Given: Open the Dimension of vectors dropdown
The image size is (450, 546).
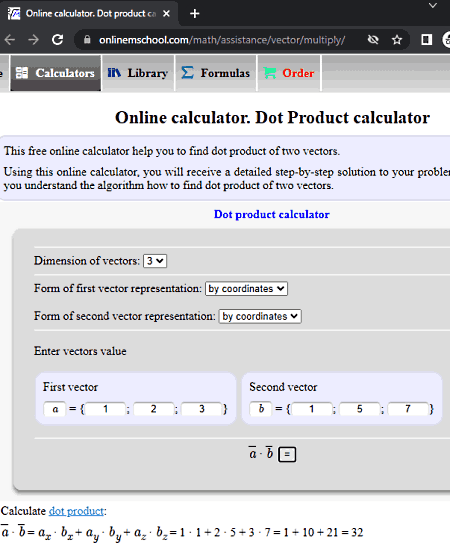Looking at the screenshot, I should click(155, 261).
